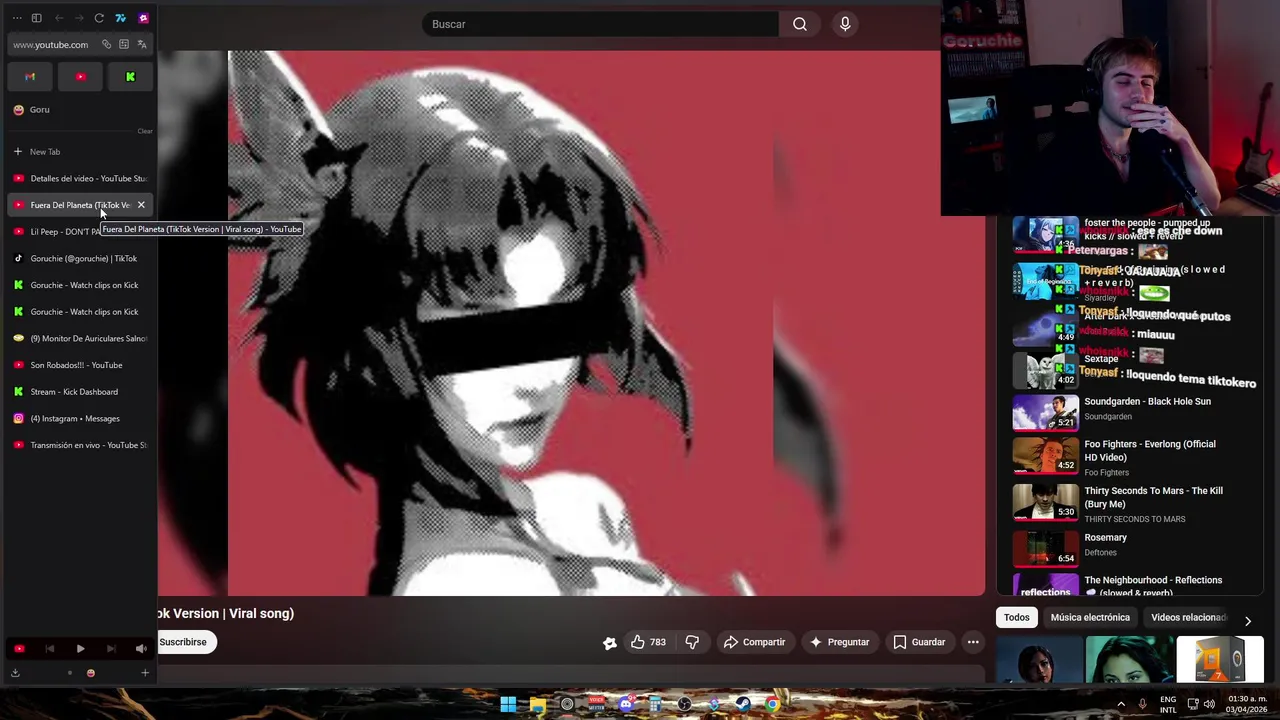This screenshot has height=720, width=1280.
Task: Select the Todos filter chip
Action: [1016, 618]
